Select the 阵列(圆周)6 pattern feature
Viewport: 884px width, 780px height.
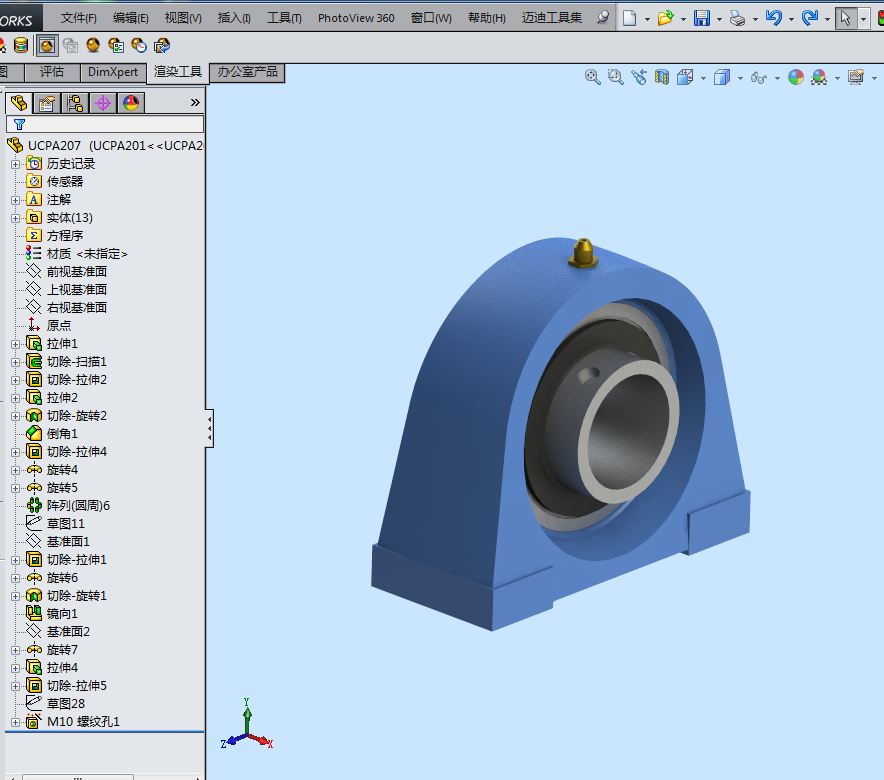78,506
